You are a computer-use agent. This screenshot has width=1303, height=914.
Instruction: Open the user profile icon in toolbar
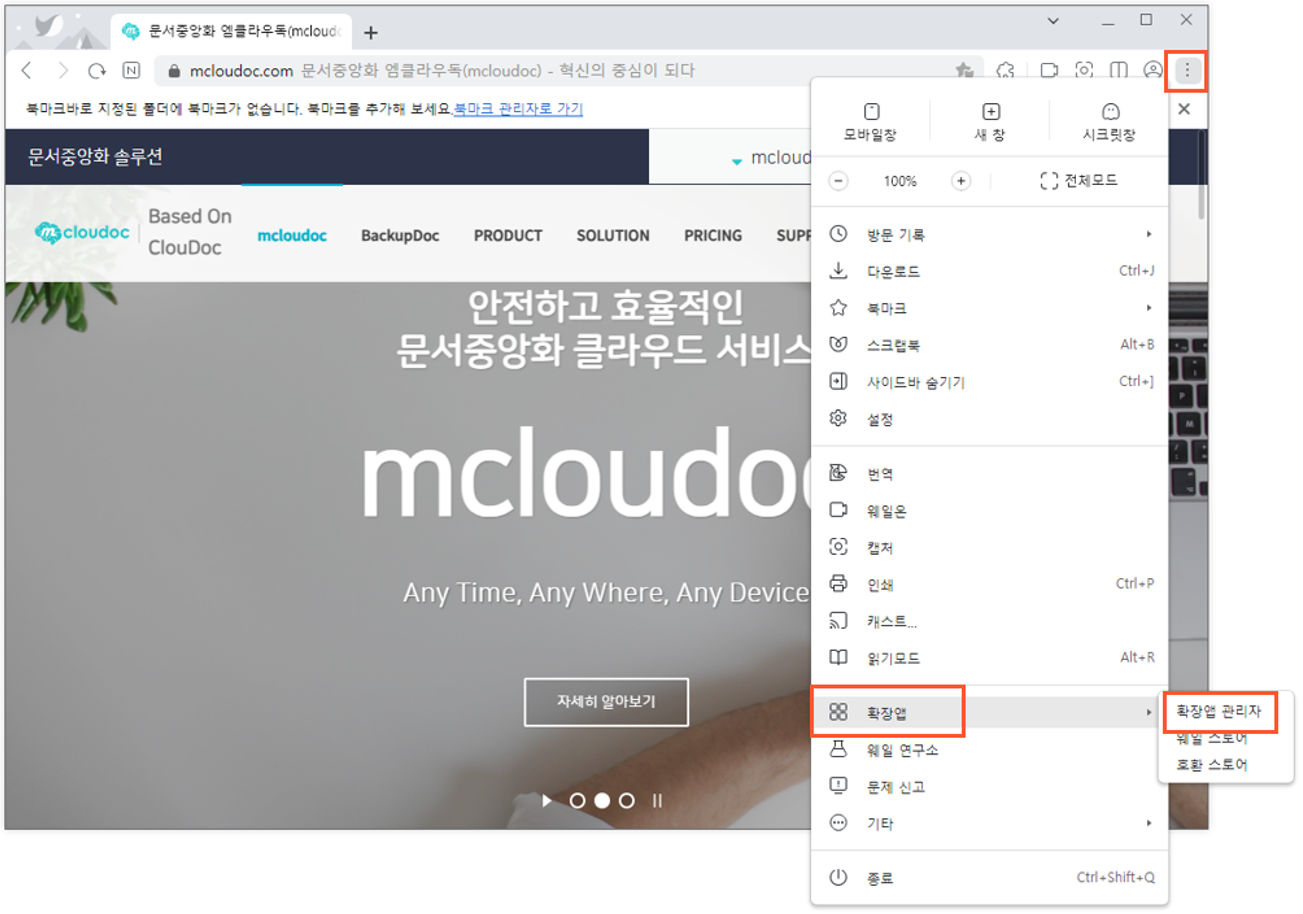pyautogui.click(x=1152, y=70)
